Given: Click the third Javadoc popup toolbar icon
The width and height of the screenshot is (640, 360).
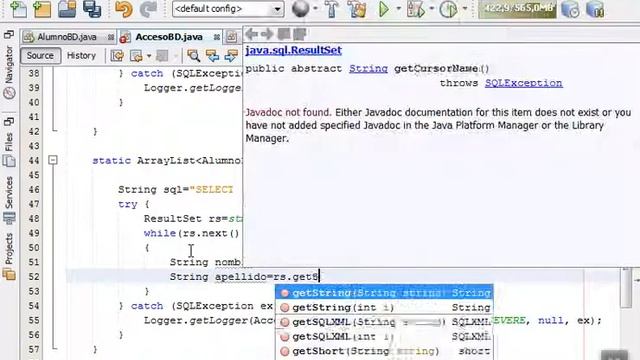Looking at the screenshot, I should tap(284, 34).
